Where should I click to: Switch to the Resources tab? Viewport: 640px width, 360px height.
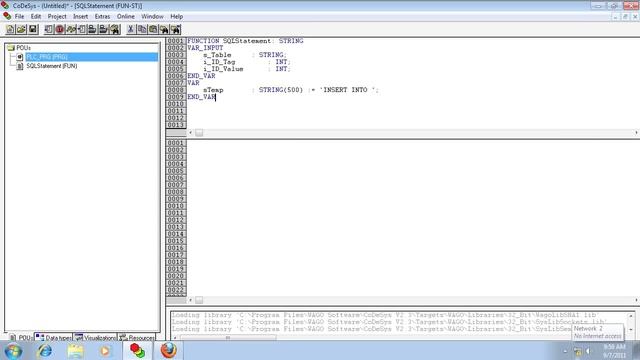click(138, 338)
